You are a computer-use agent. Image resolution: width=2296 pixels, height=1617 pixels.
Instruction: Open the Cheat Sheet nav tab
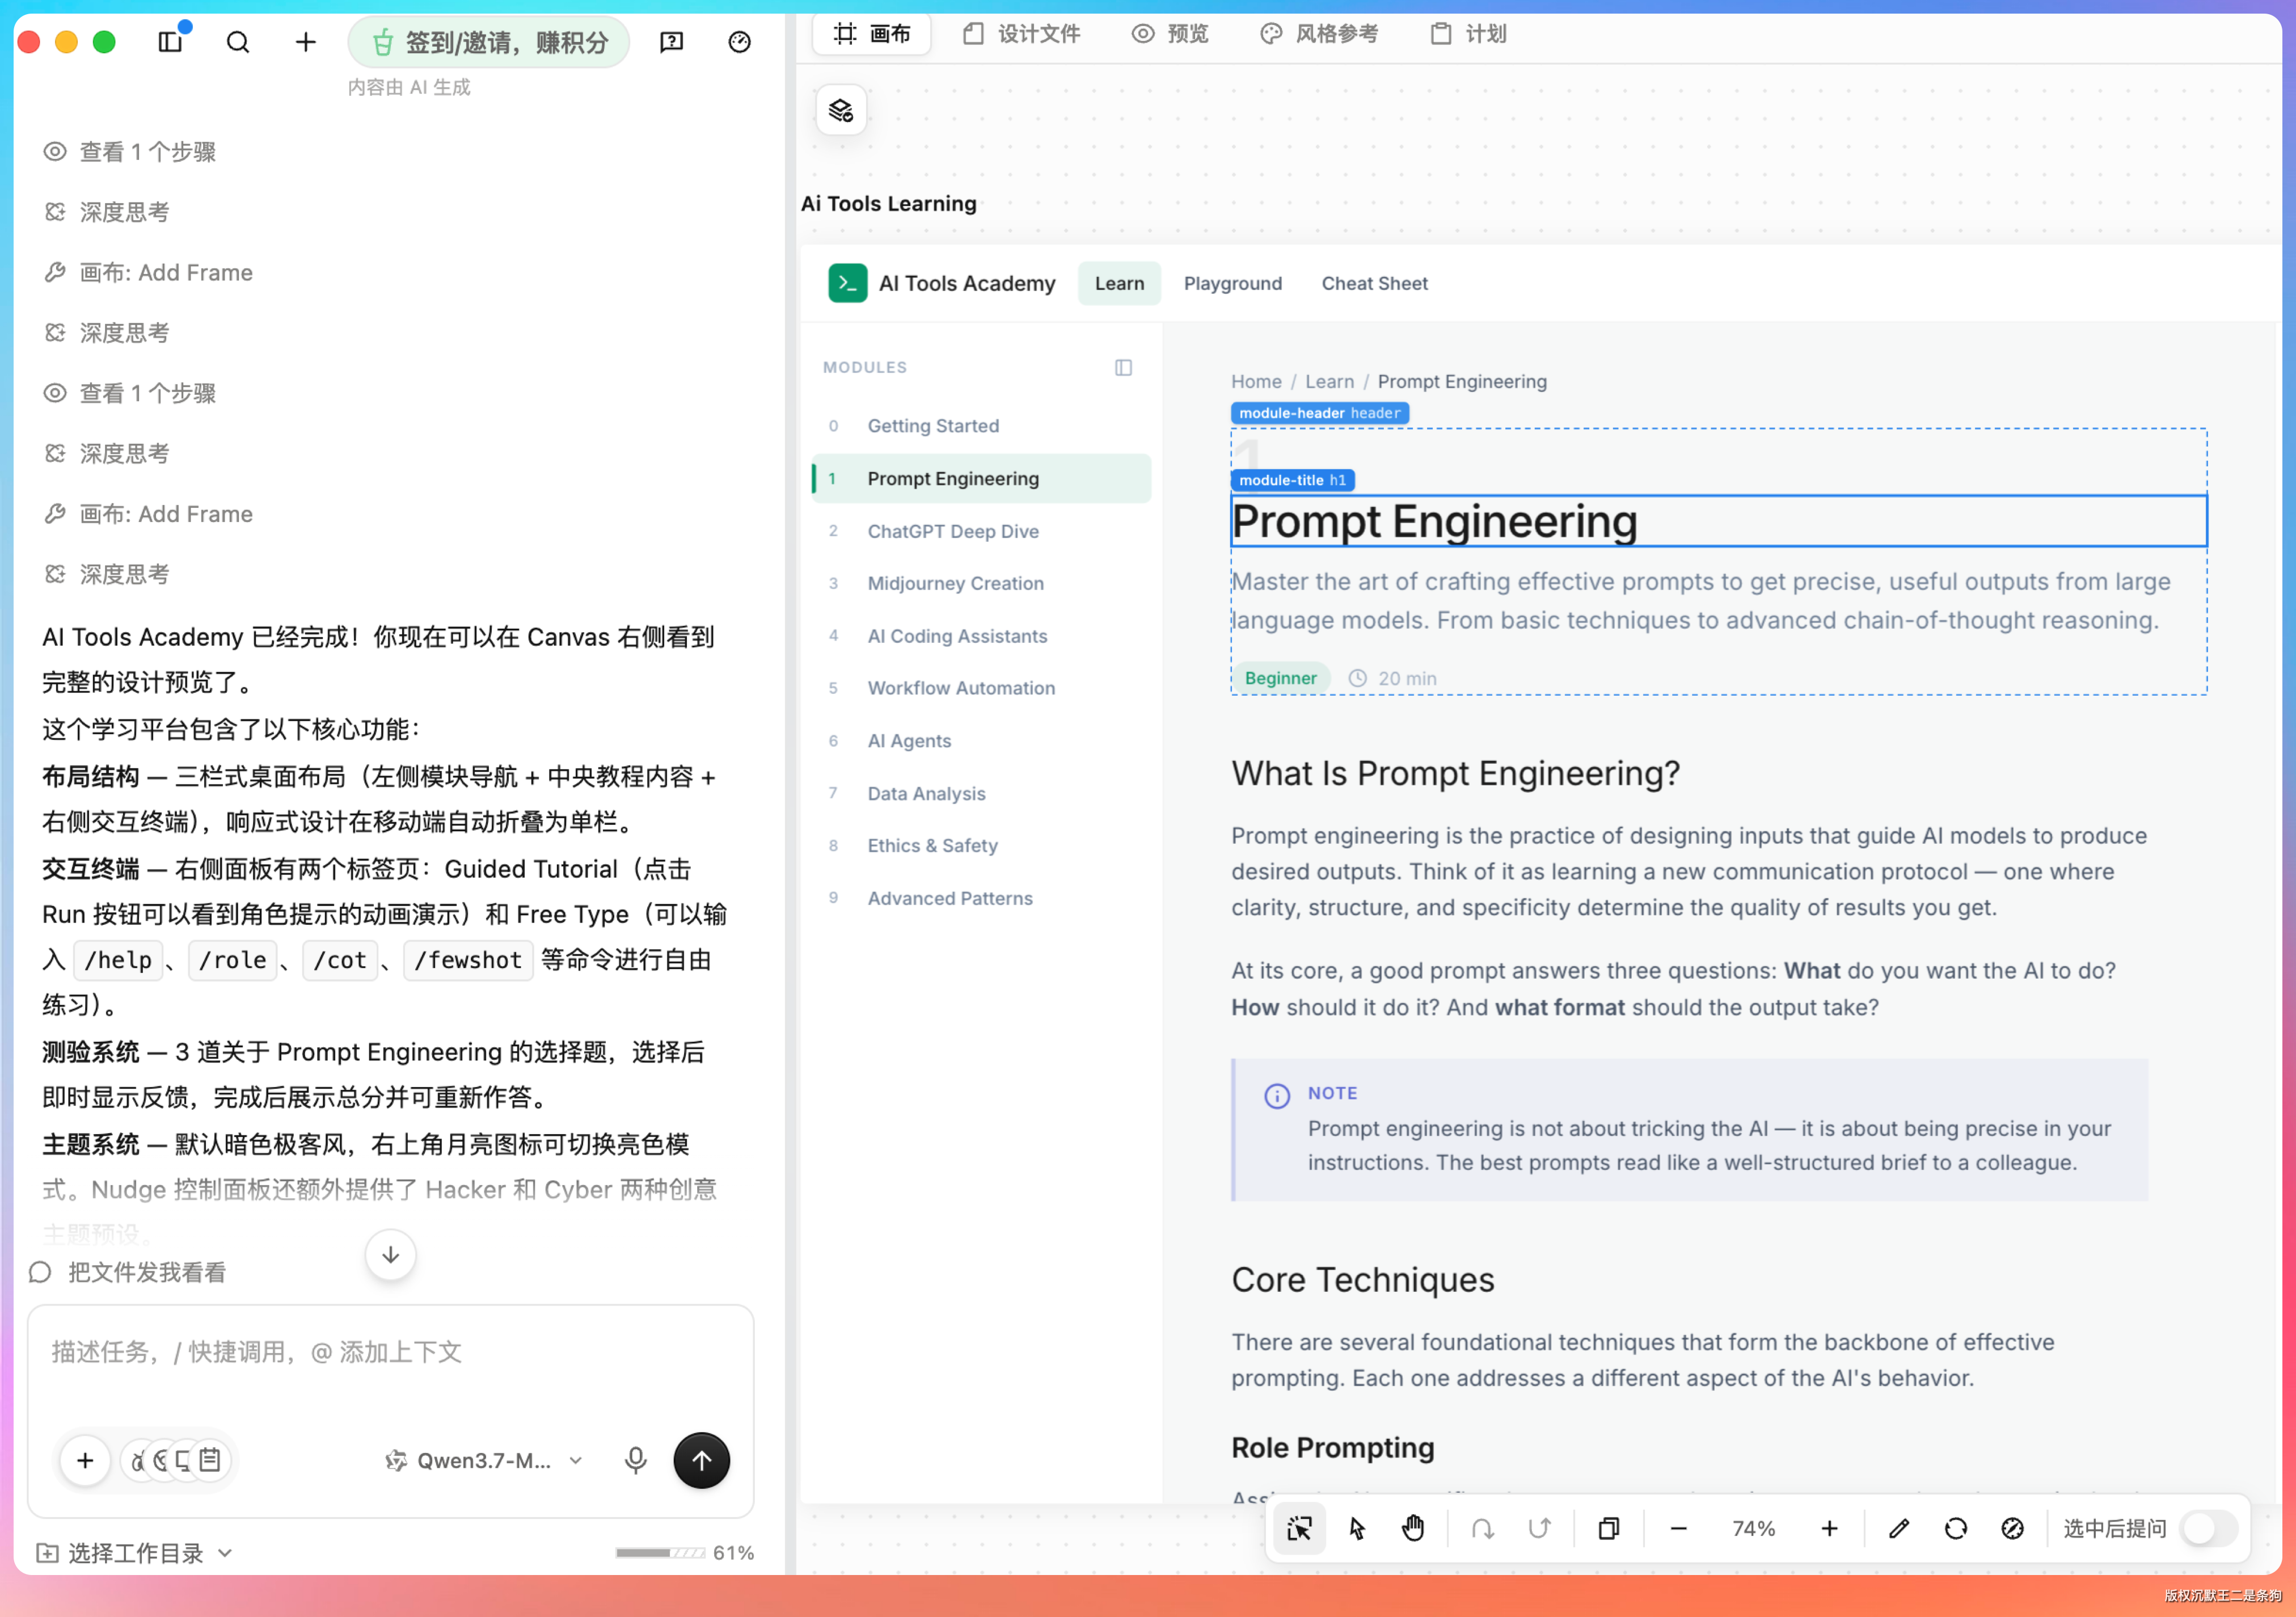pyautogui.click(x=1374, y=283)
